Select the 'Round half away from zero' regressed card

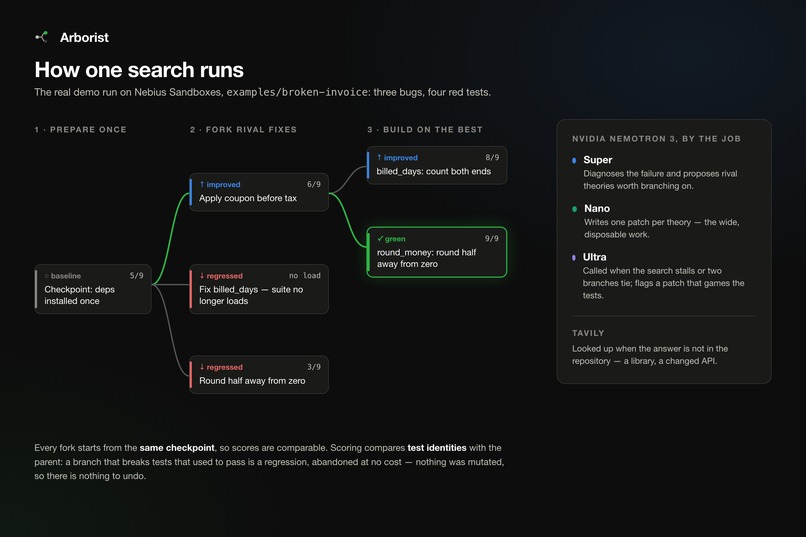coord(259,375)
